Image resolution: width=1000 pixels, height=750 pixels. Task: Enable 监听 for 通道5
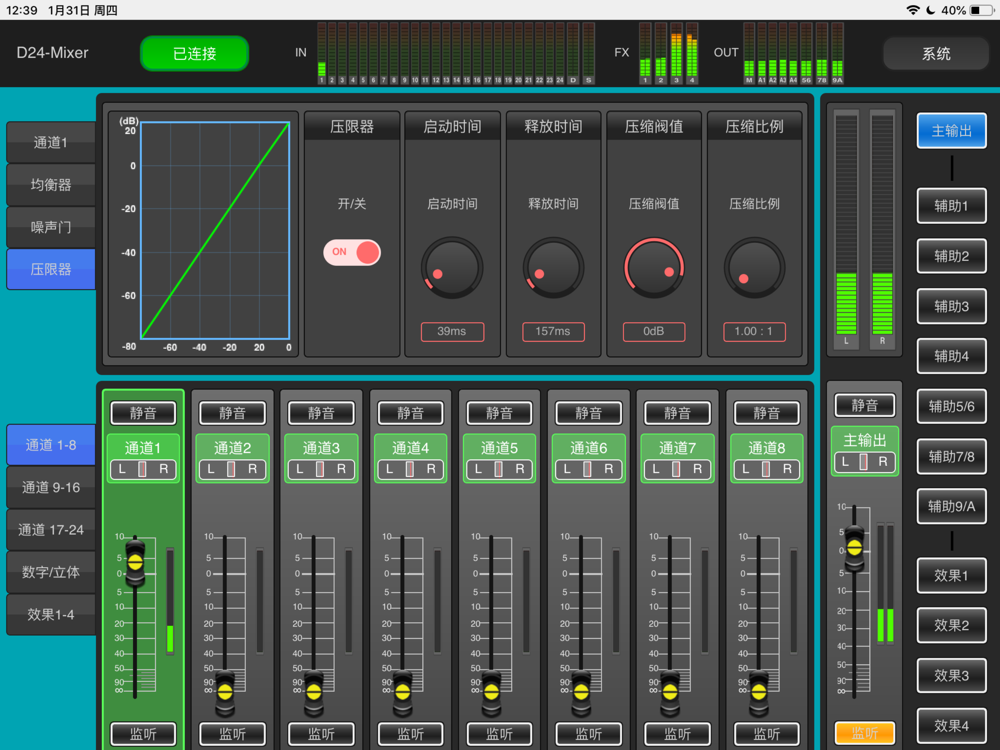(499, 734)
